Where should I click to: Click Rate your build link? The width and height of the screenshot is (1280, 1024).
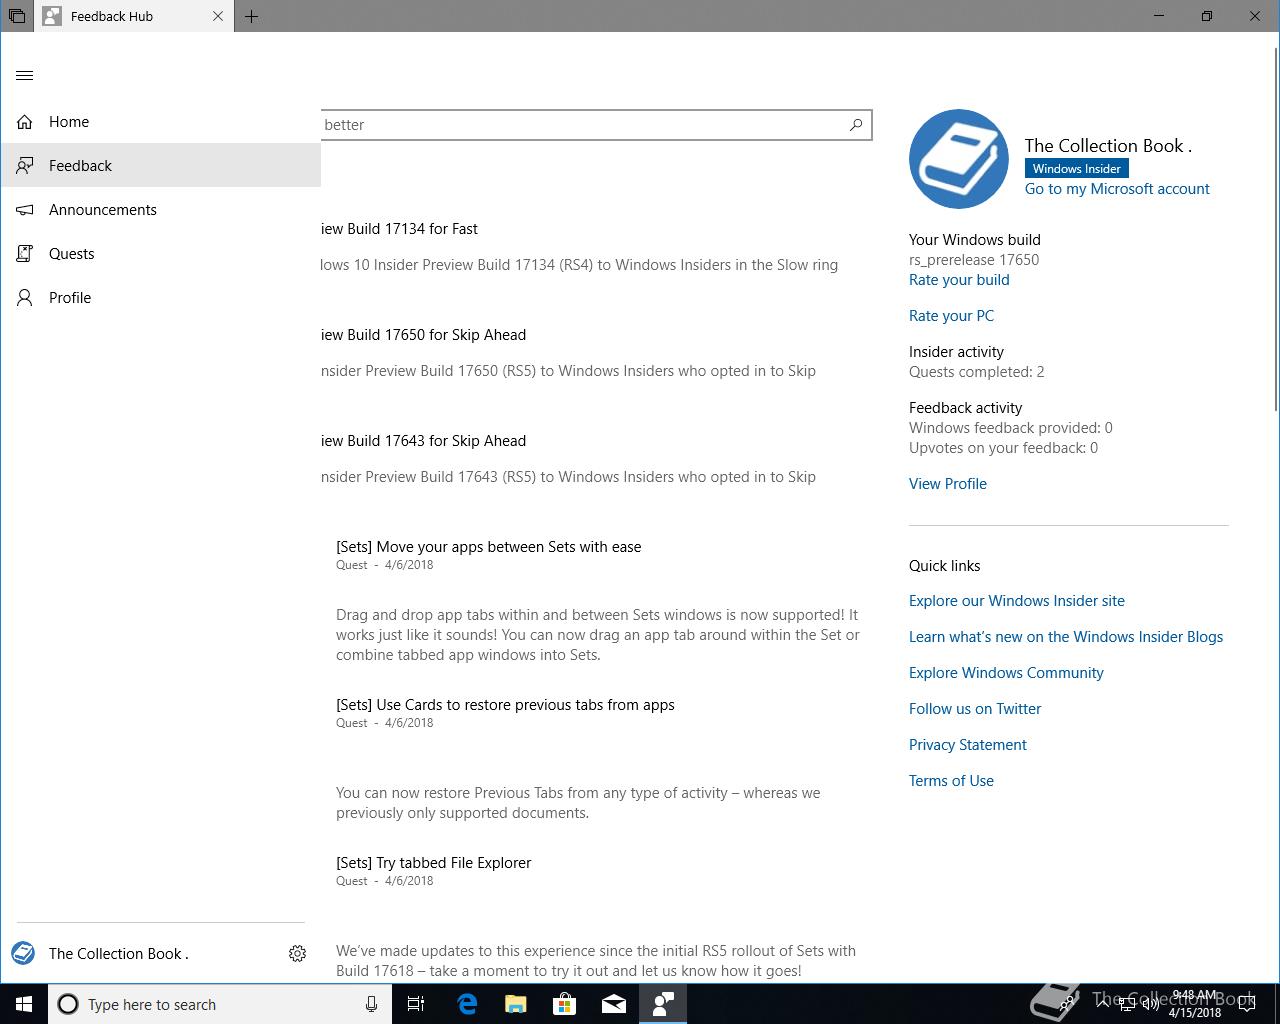point(959,280)
